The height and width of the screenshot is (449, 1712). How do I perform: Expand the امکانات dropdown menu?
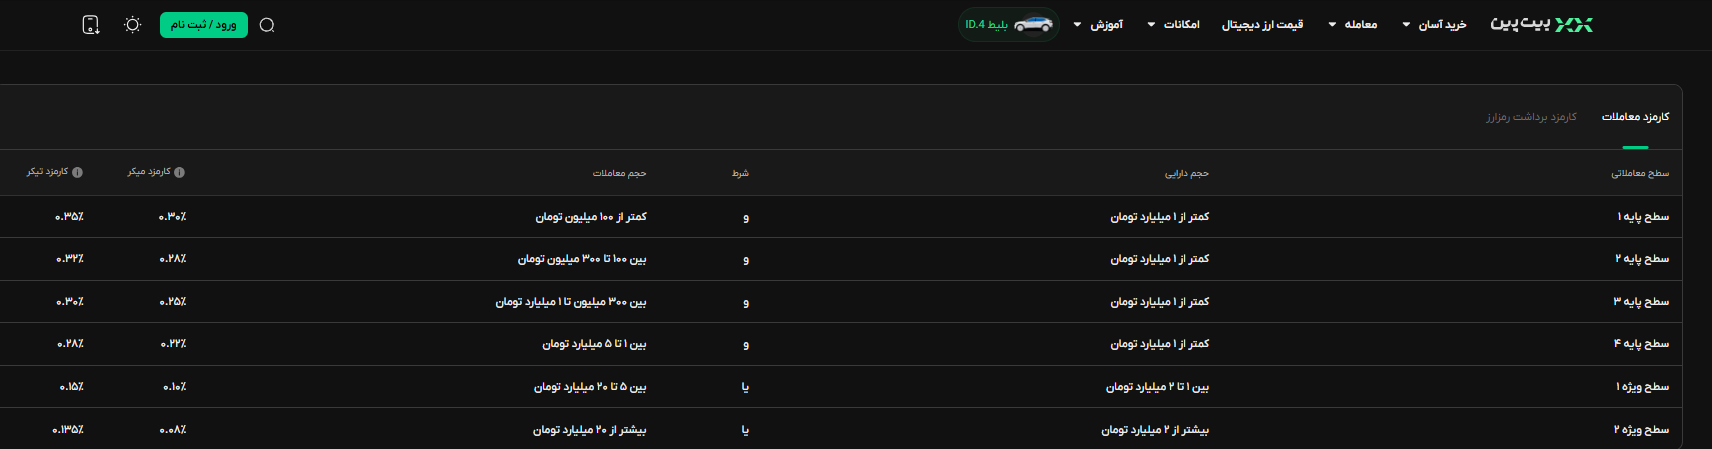(1173, 24)
